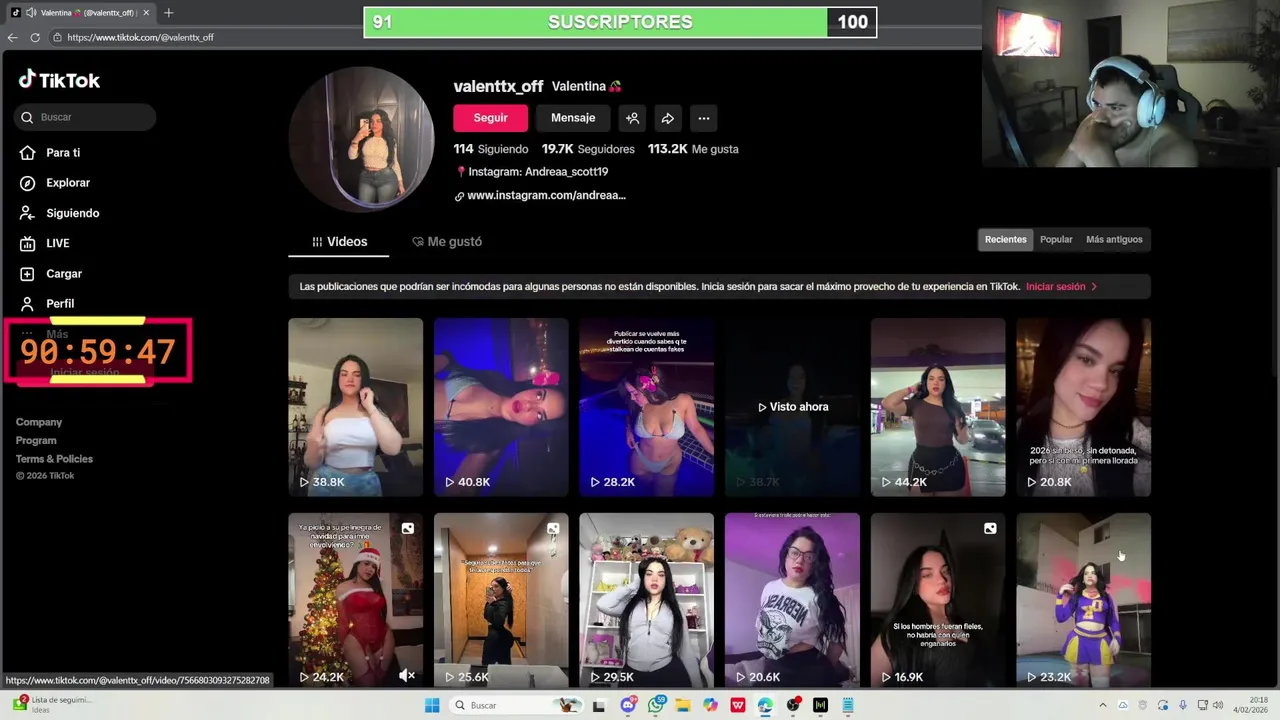
Task: Open the TikTok logo home link
Action: (59, 80)
